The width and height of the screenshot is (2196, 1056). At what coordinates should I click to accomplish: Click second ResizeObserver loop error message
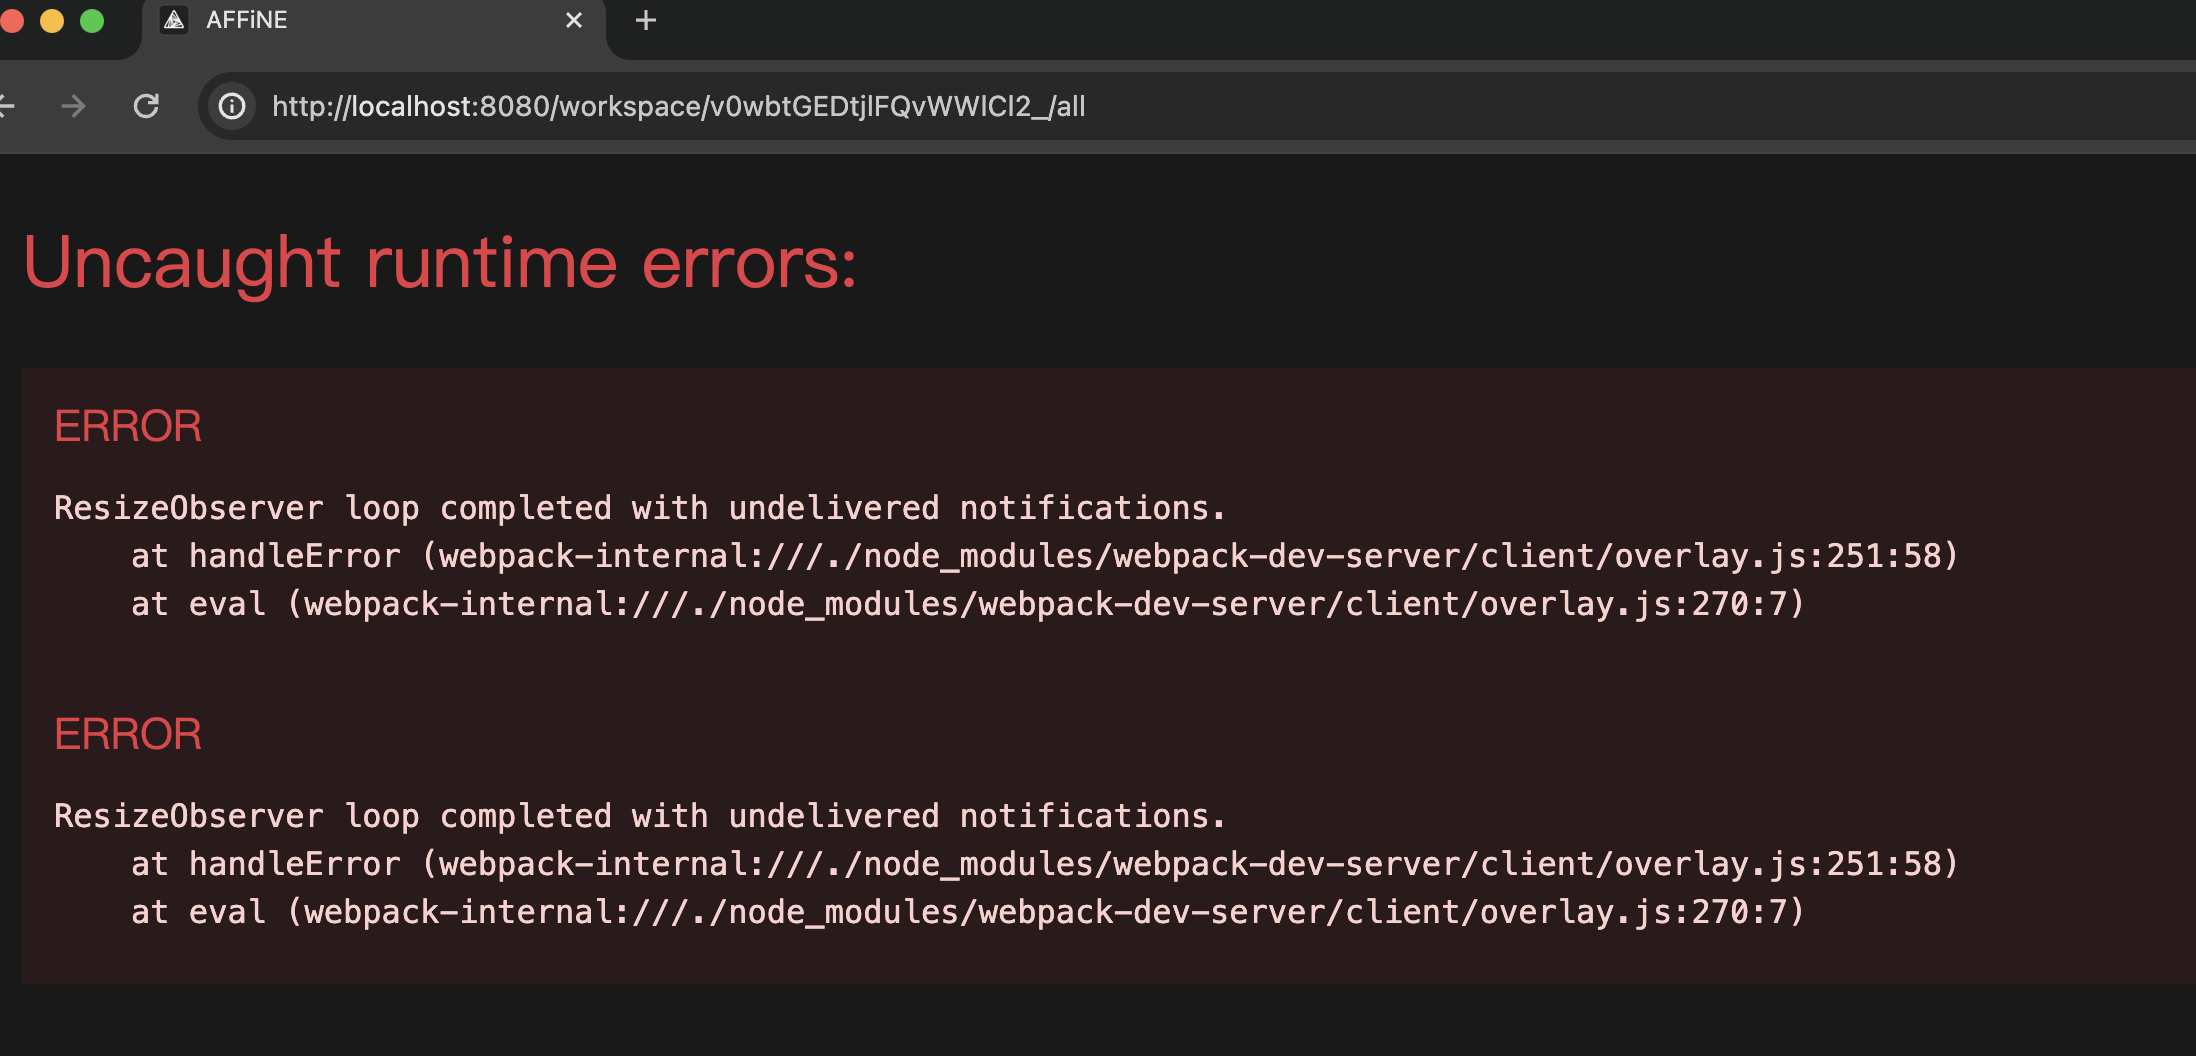click(x=640, y=816)
